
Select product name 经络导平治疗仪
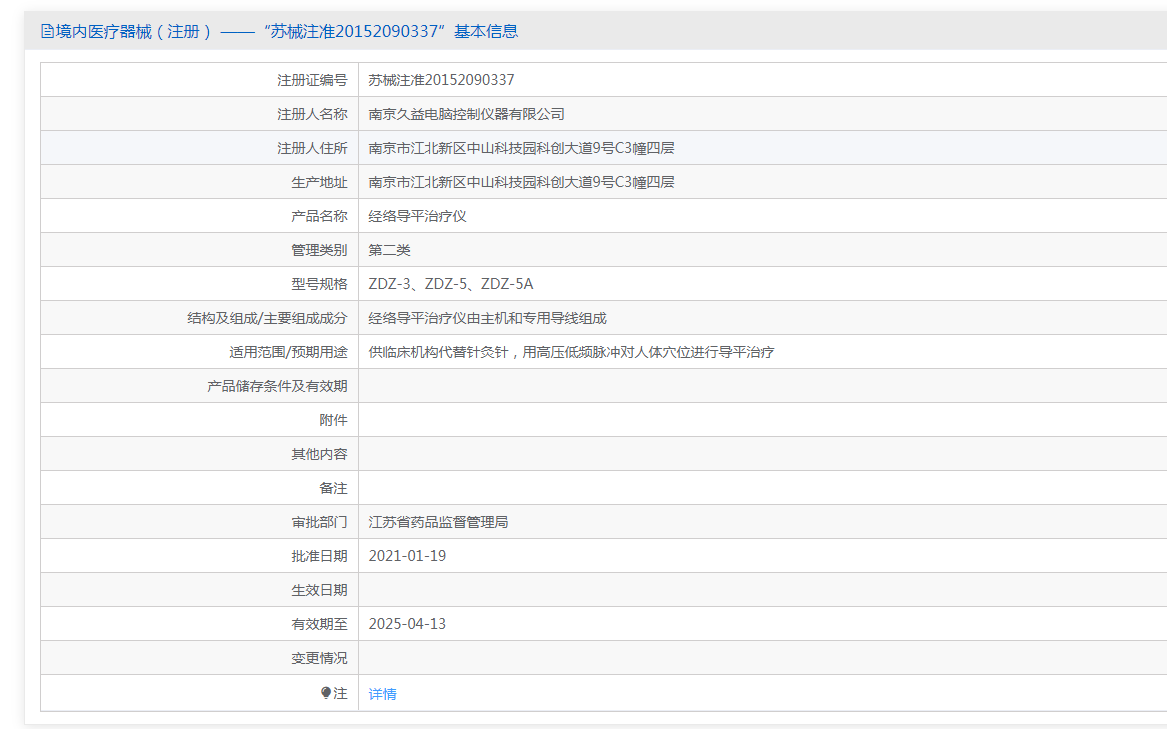(x=418, y=216)
